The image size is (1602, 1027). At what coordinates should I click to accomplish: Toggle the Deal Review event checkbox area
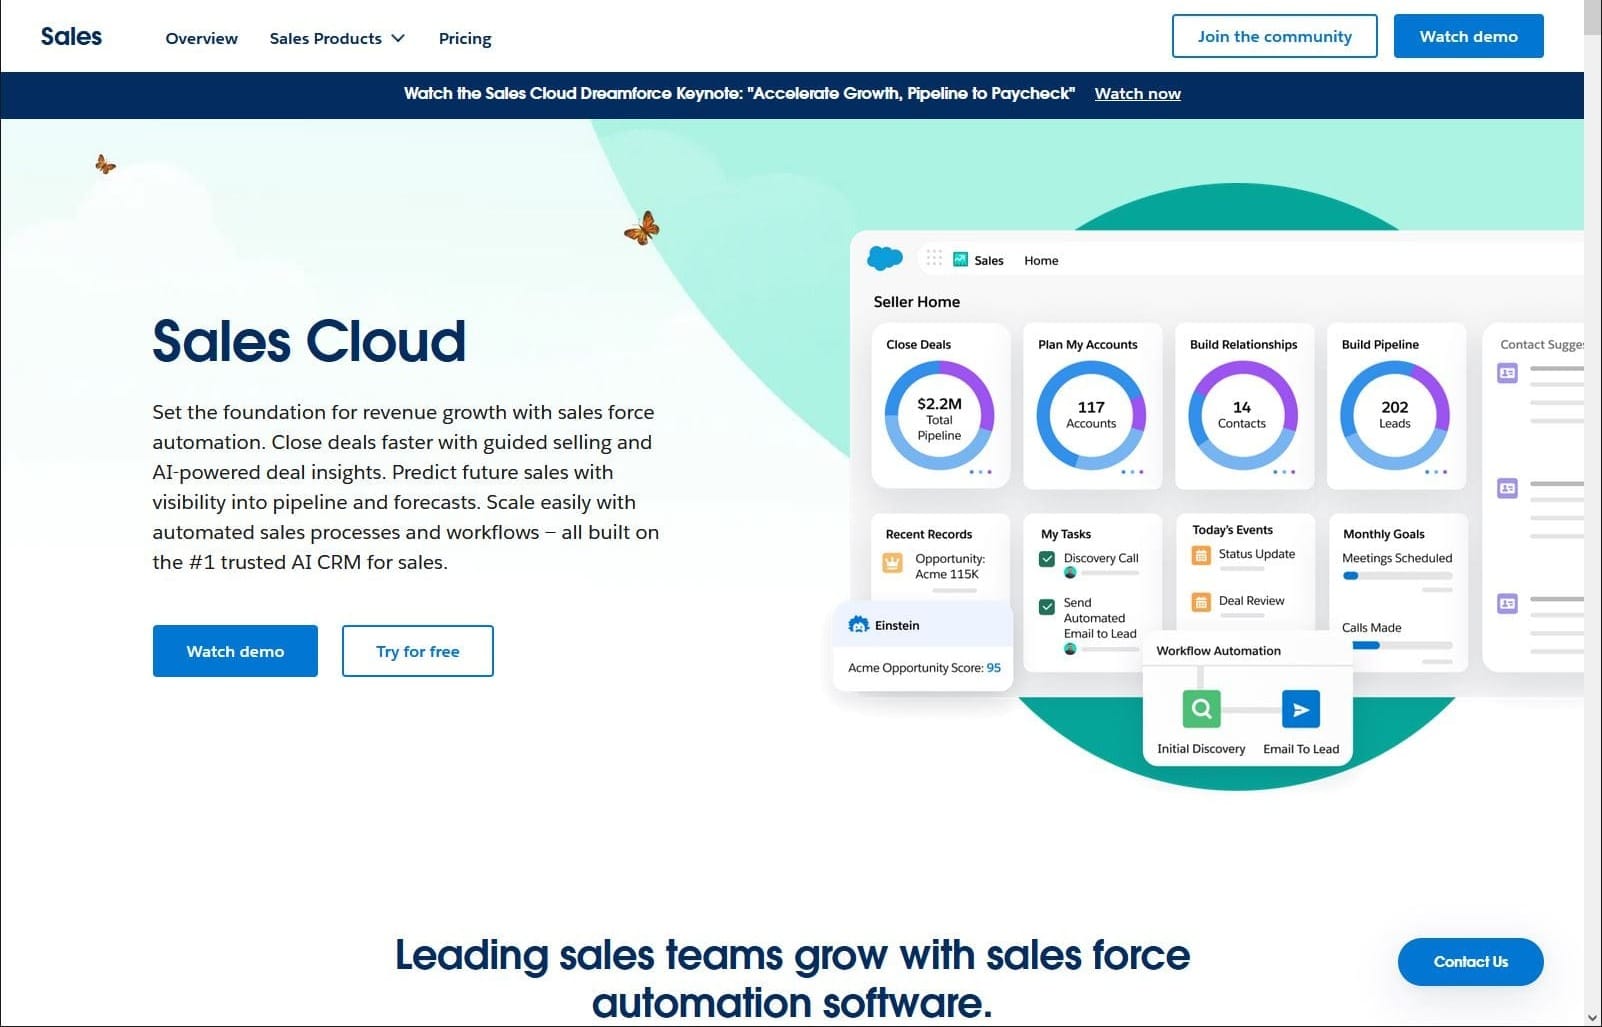click(1200, 601)
